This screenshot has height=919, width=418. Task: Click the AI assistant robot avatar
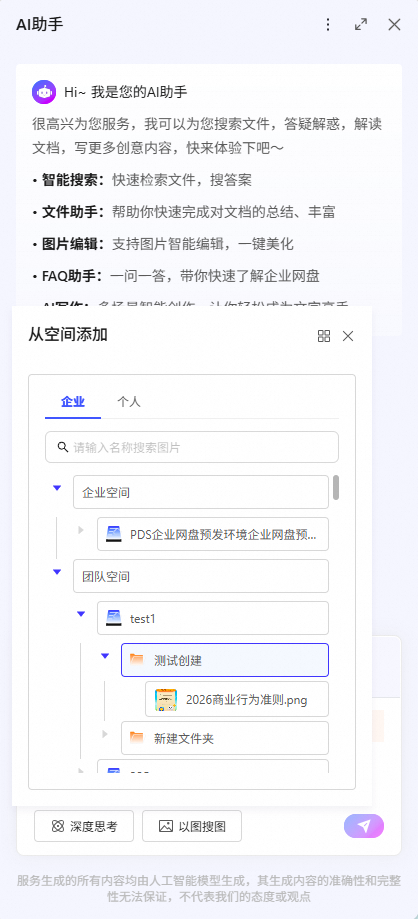click(x=44, y=92)
